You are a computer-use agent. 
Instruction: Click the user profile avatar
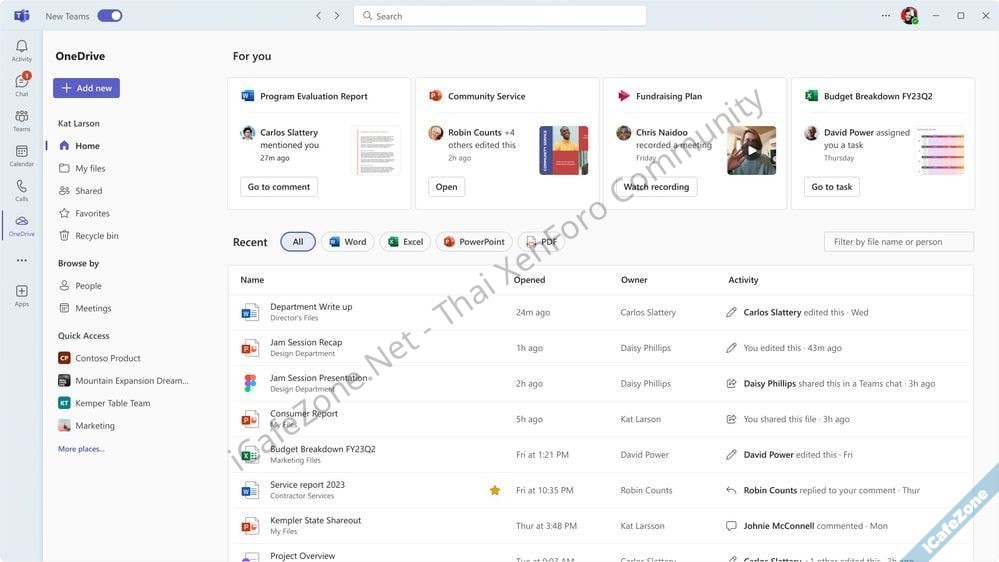(x=908, y=16)
